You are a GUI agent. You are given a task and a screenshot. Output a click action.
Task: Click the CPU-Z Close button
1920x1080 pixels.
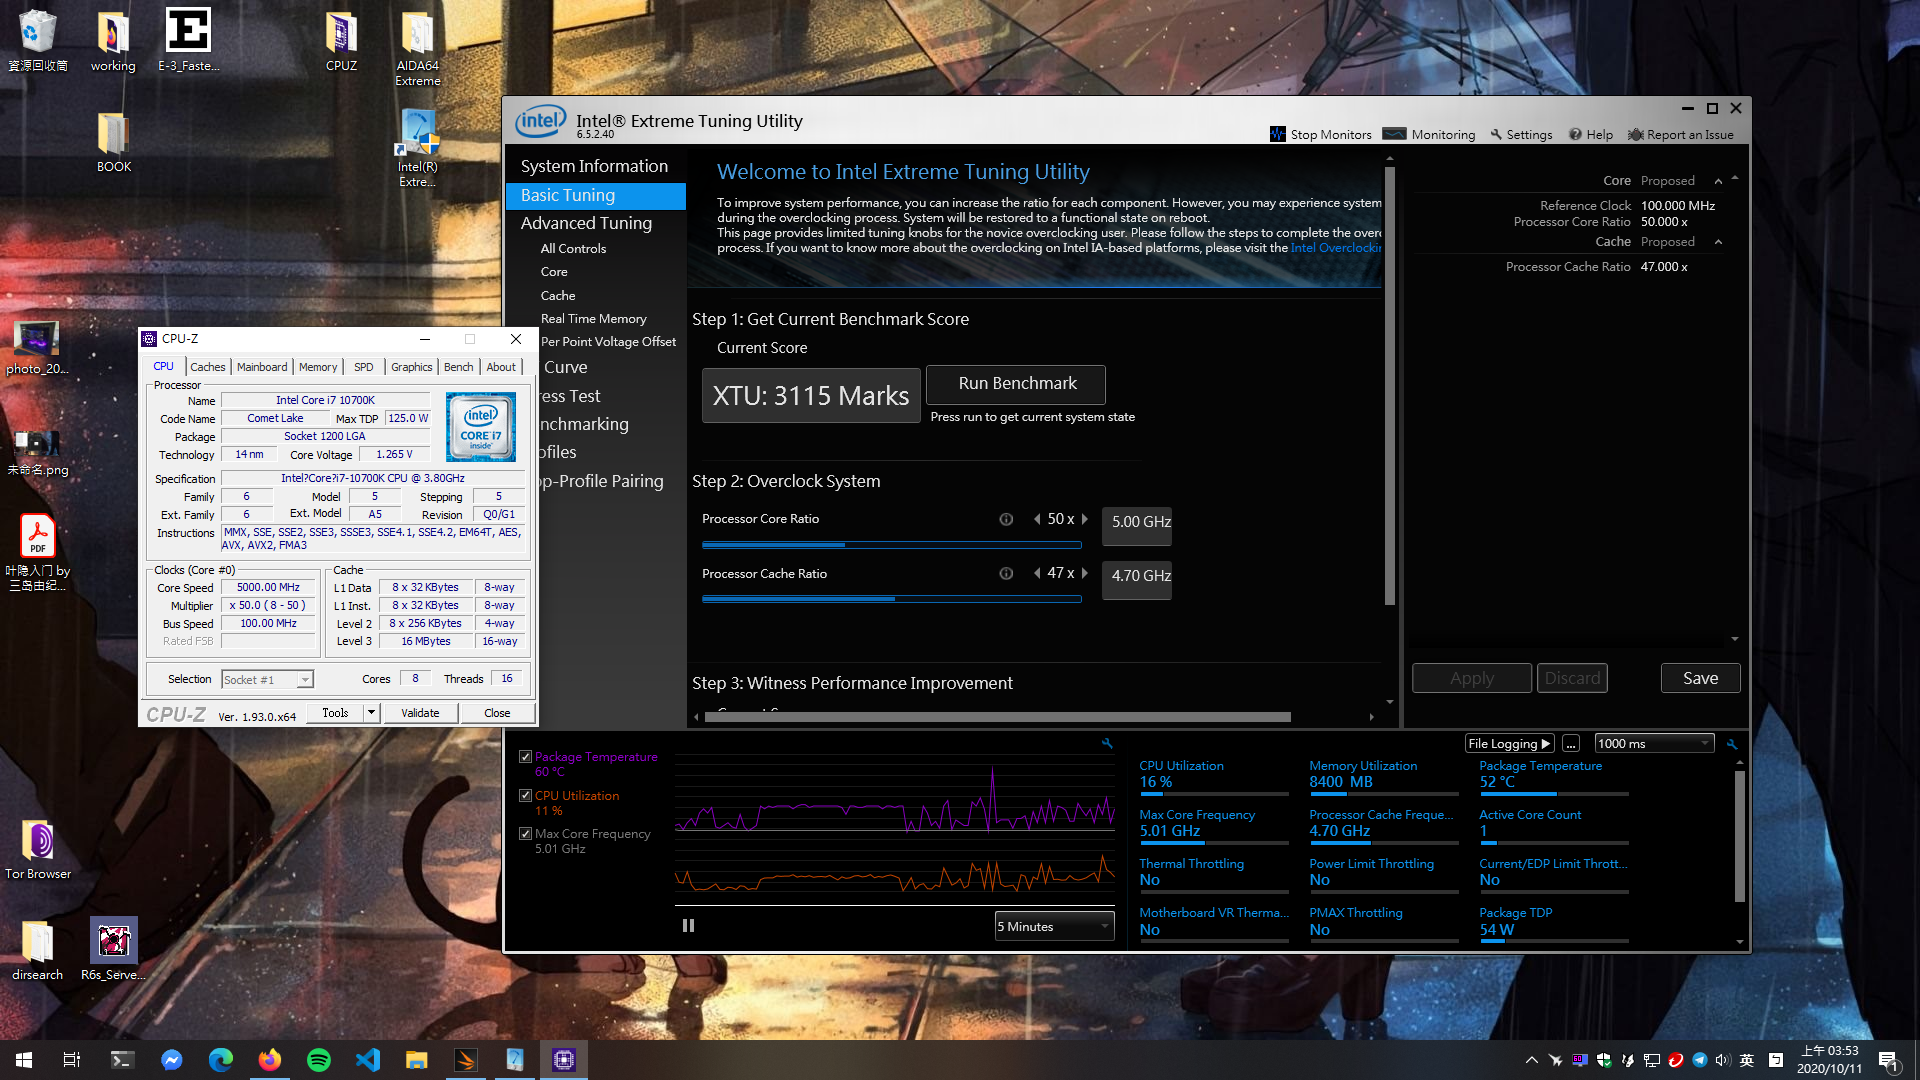[497, 713]
